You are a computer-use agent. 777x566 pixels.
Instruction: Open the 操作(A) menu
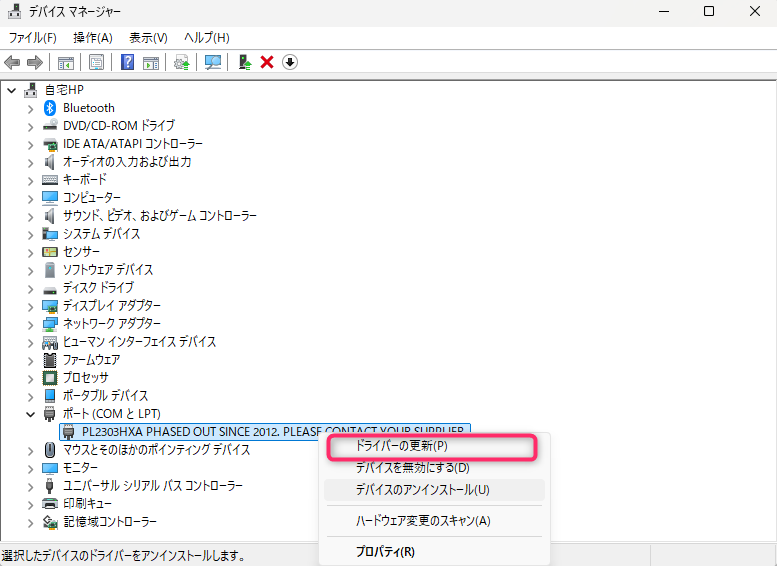[93, 38]
